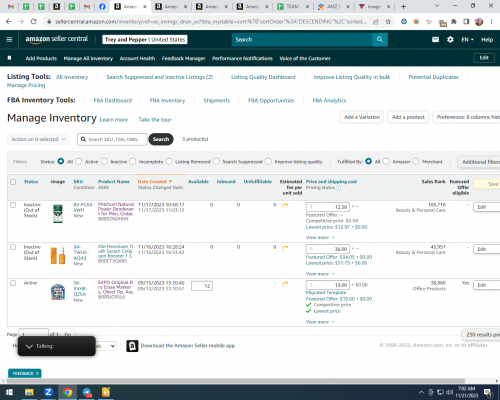The width and height of the screenshot is (500, 400).
Task: Expand View more for EXPO row
Action: [x=320, y=322]
